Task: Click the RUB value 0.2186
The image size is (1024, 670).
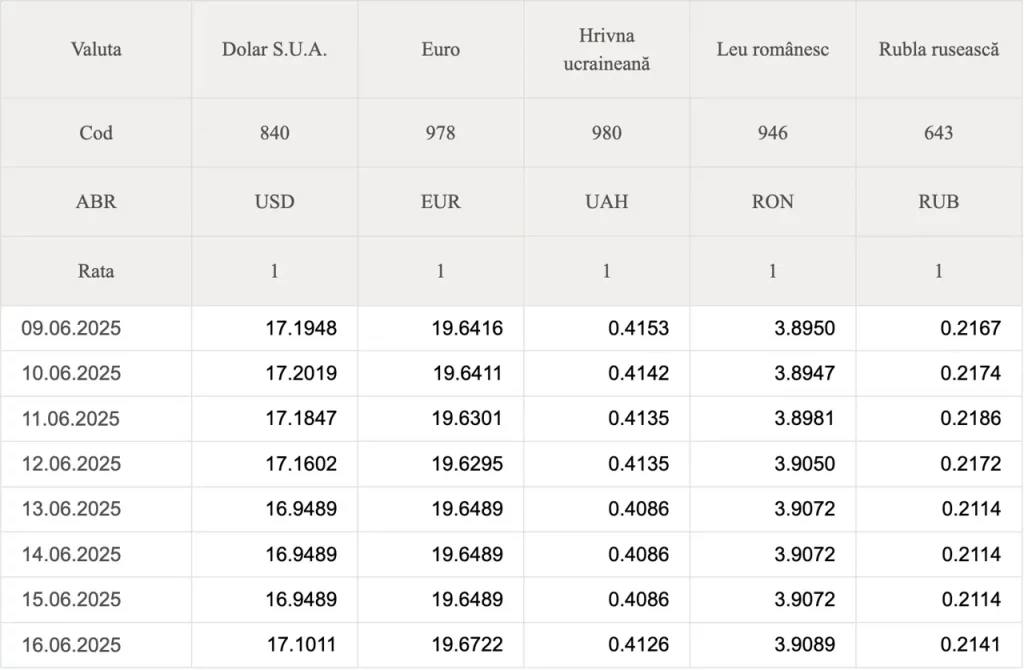Action: 970,418
